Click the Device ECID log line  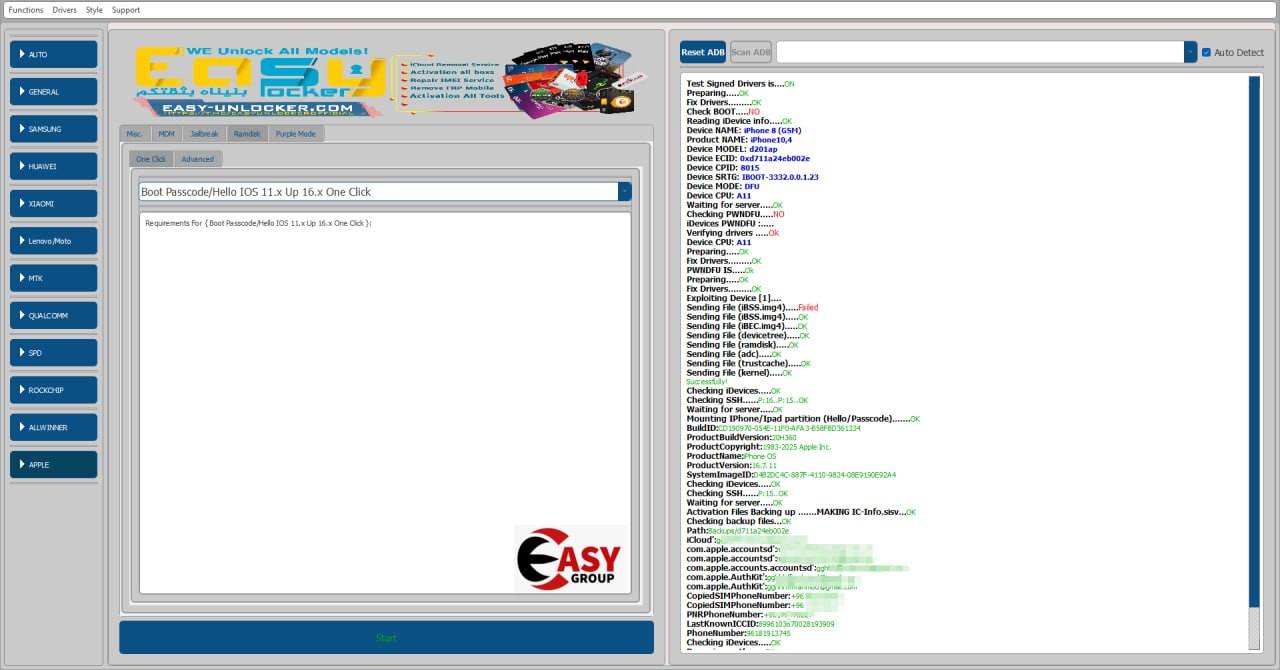click(748, 158)
